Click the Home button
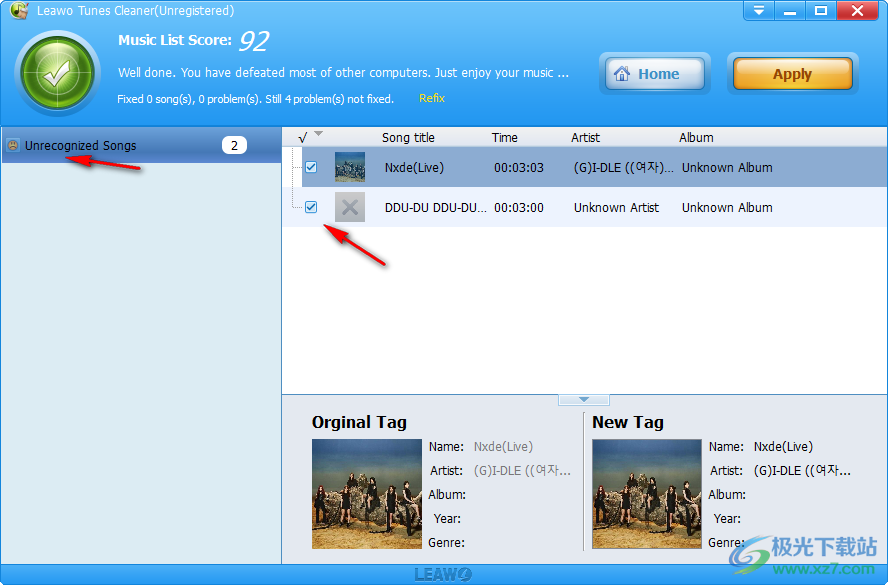The height and width of the screenshot is (585, 888). click(654, 74)
